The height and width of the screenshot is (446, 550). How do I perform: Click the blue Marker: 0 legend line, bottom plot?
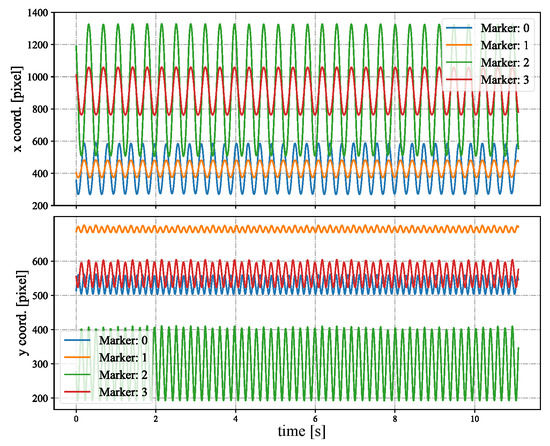click(78, 340)
